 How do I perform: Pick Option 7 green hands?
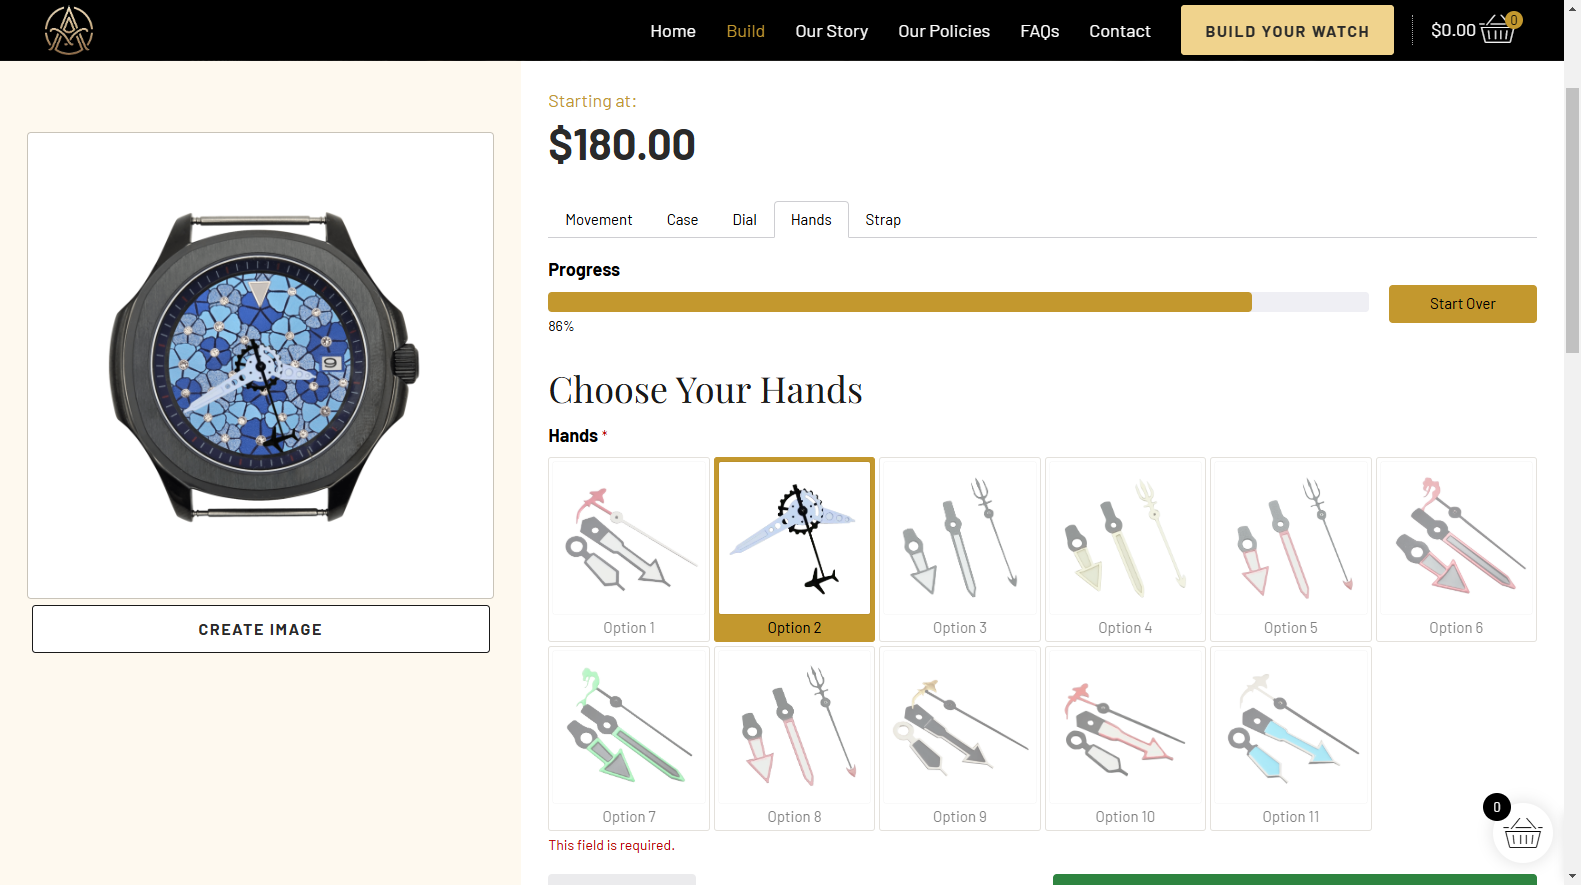point(629,738)
